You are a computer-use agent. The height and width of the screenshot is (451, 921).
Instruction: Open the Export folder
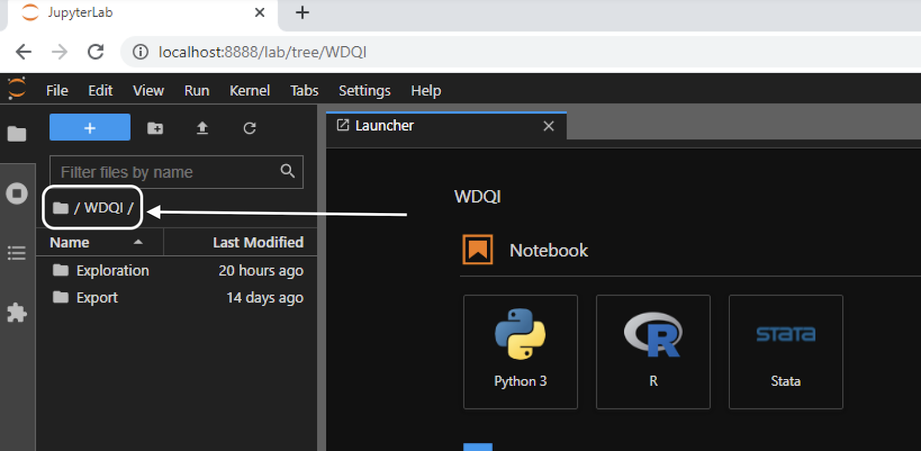[96, 298]
